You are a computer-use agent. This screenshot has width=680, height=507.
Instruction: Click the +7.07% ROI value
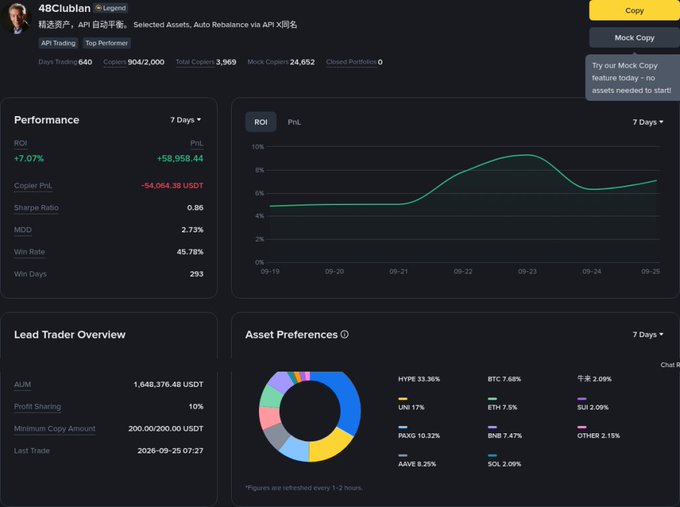[x=29, y=159]
